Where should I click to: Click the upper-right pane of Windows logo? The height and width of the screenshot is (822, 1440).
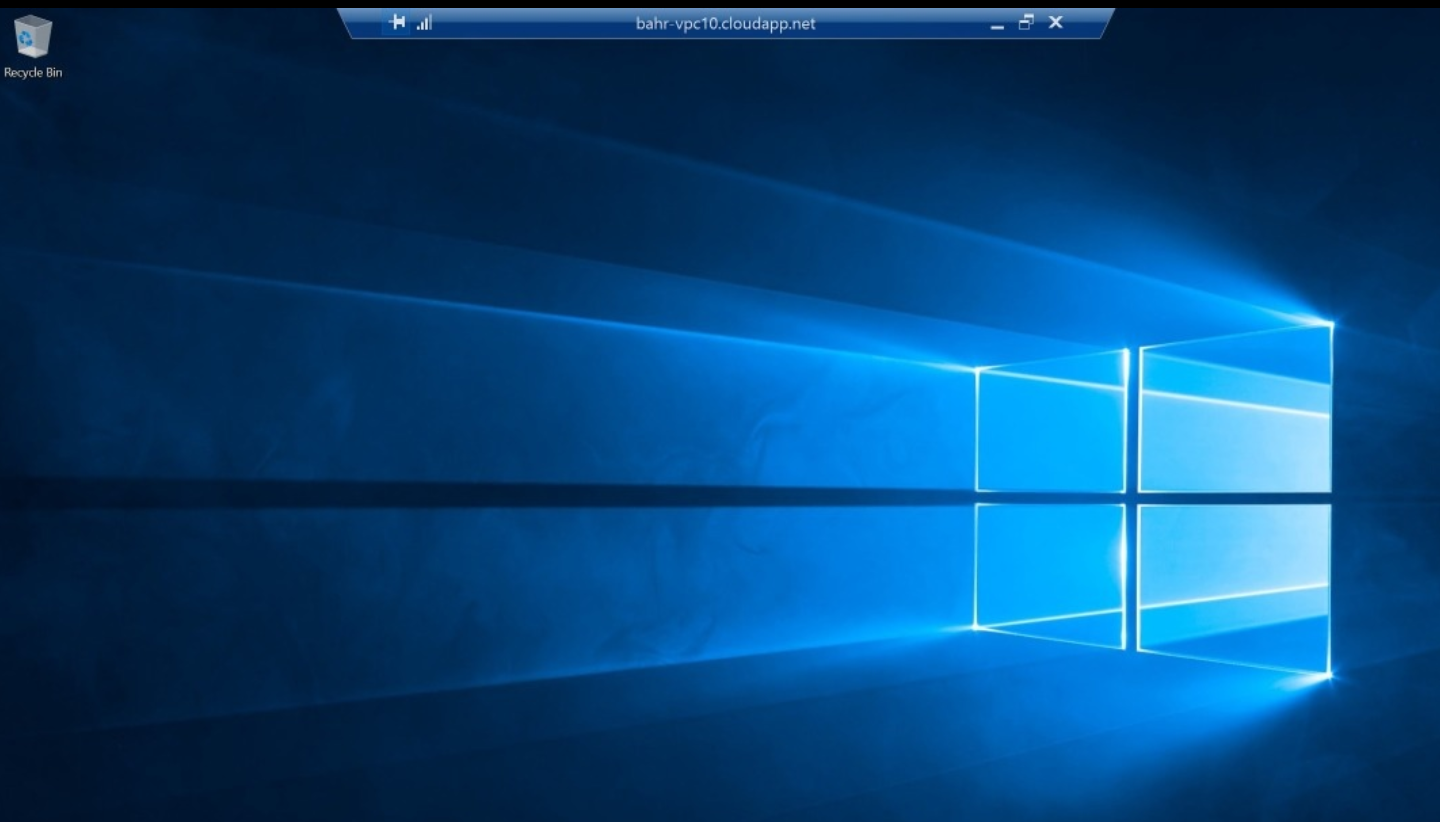coord(1235,420)
